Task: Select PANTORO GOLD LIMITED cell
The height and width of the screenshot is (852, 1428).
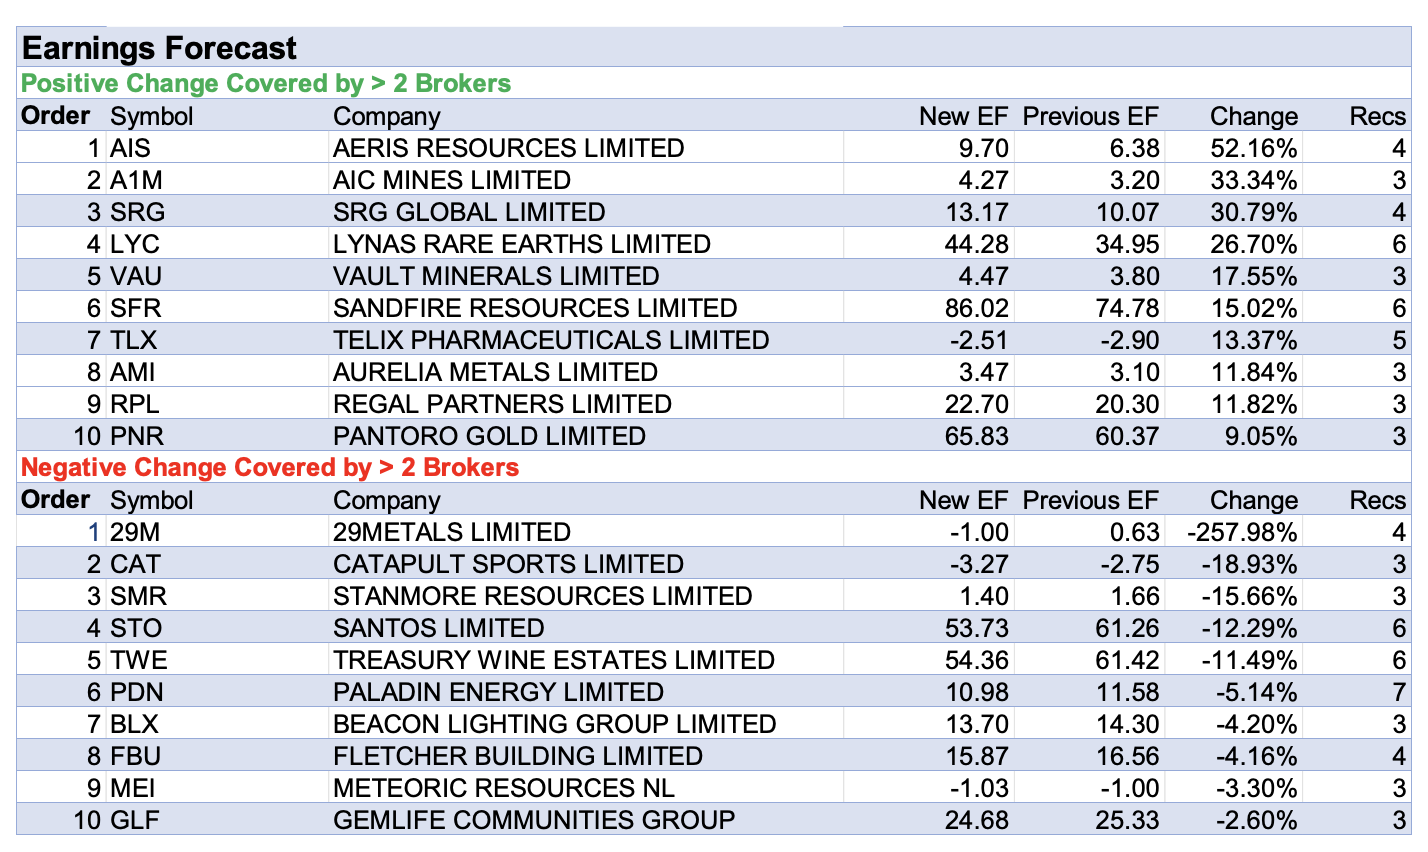Action: (489, 436)
